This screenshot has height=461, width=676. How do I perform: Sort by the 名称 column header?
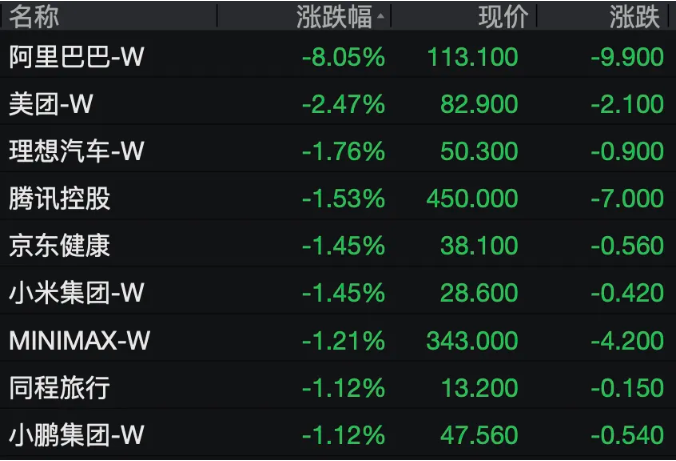pos(34,17)
